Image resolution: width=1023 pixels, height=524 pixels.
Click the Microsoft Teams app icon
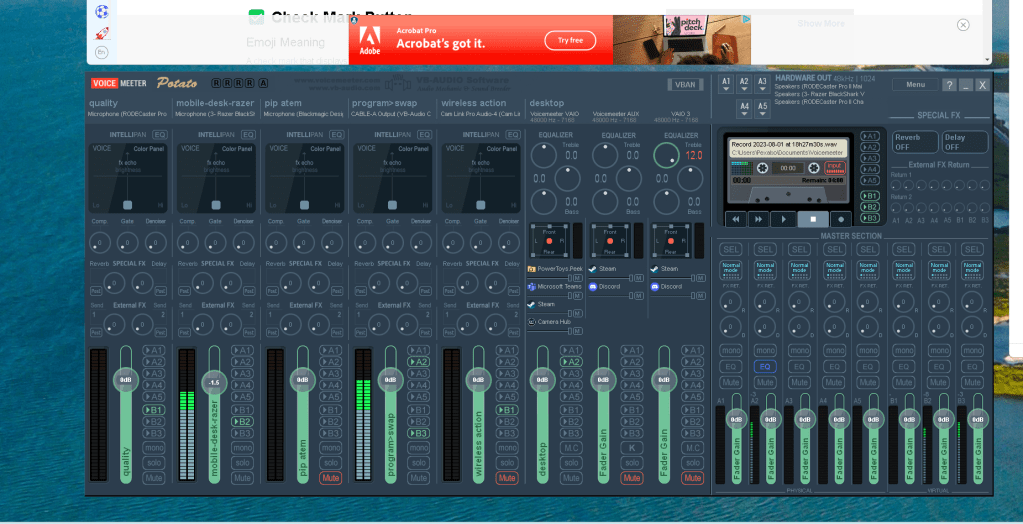532,286
